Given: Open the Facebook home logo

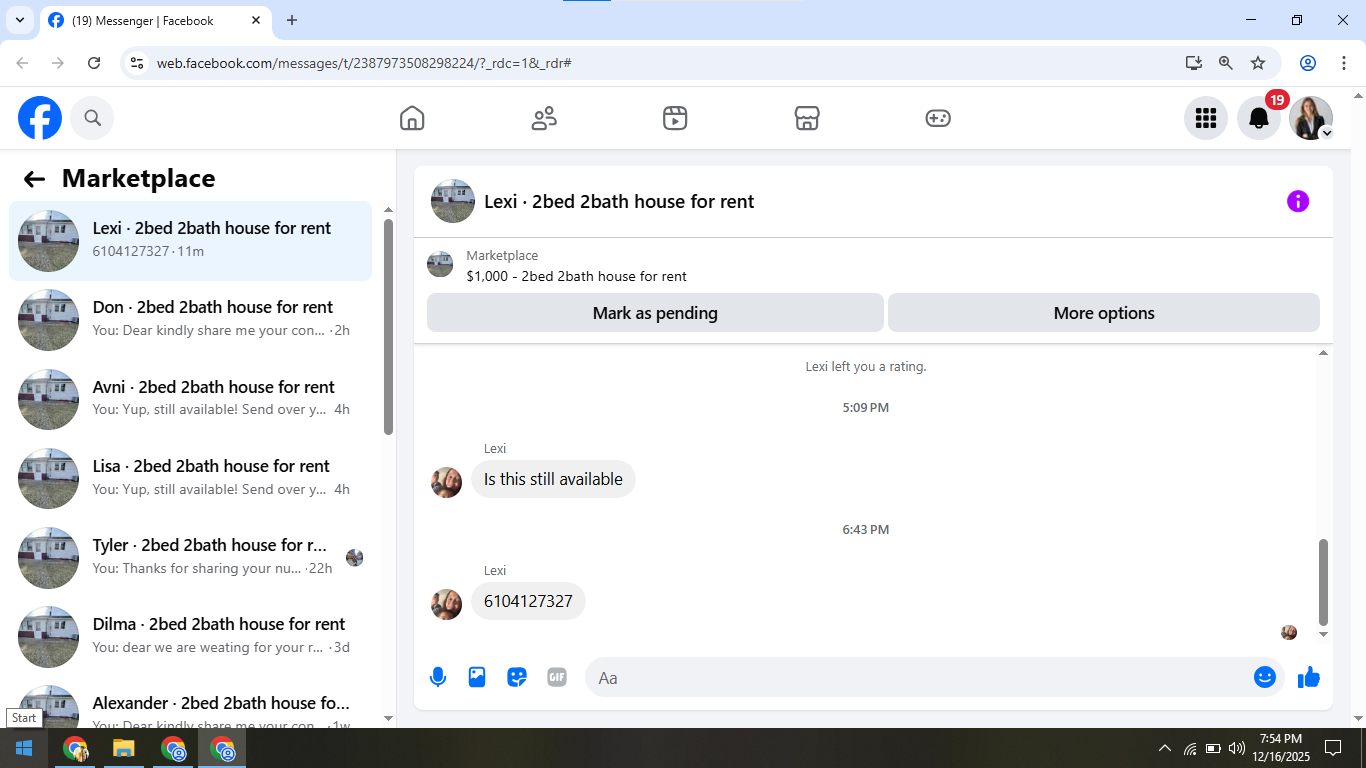Looking at the screenshot, I should click(40, 118).
